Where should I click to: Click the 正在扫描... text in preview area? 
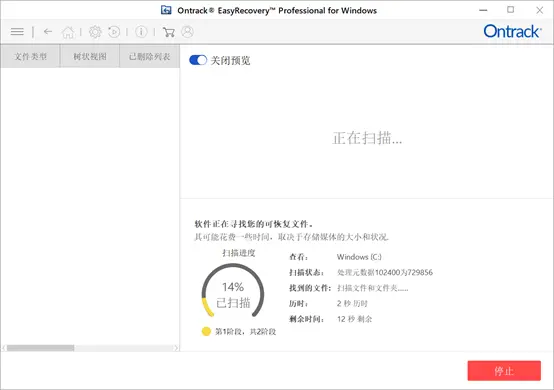point(367,138)
